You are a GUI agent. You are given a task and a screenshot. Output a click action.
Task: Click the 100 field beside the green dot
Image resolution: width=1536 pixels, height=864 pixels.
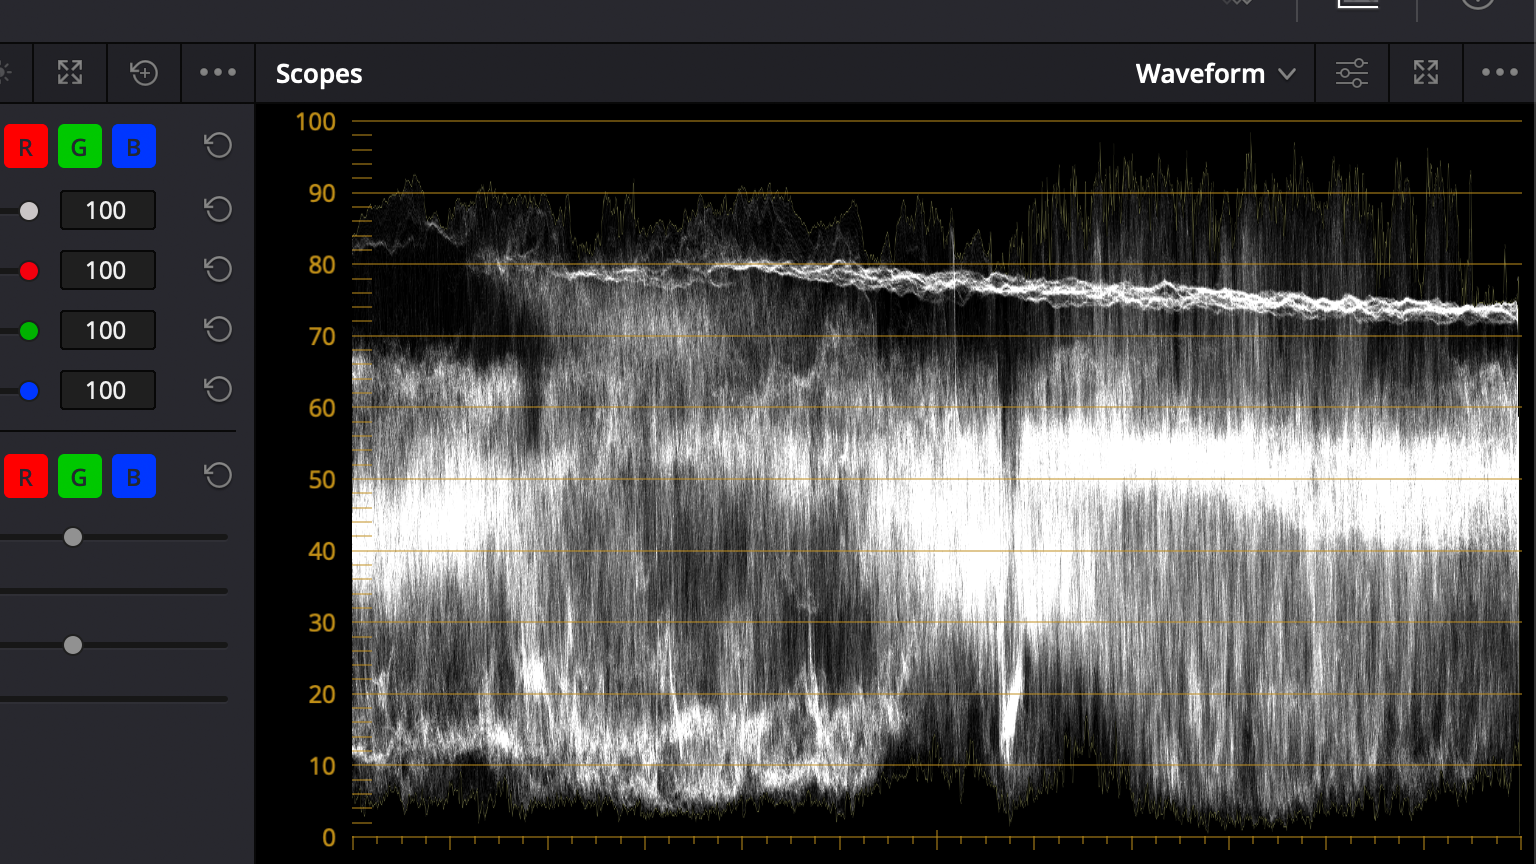click(x=107, y=330)
